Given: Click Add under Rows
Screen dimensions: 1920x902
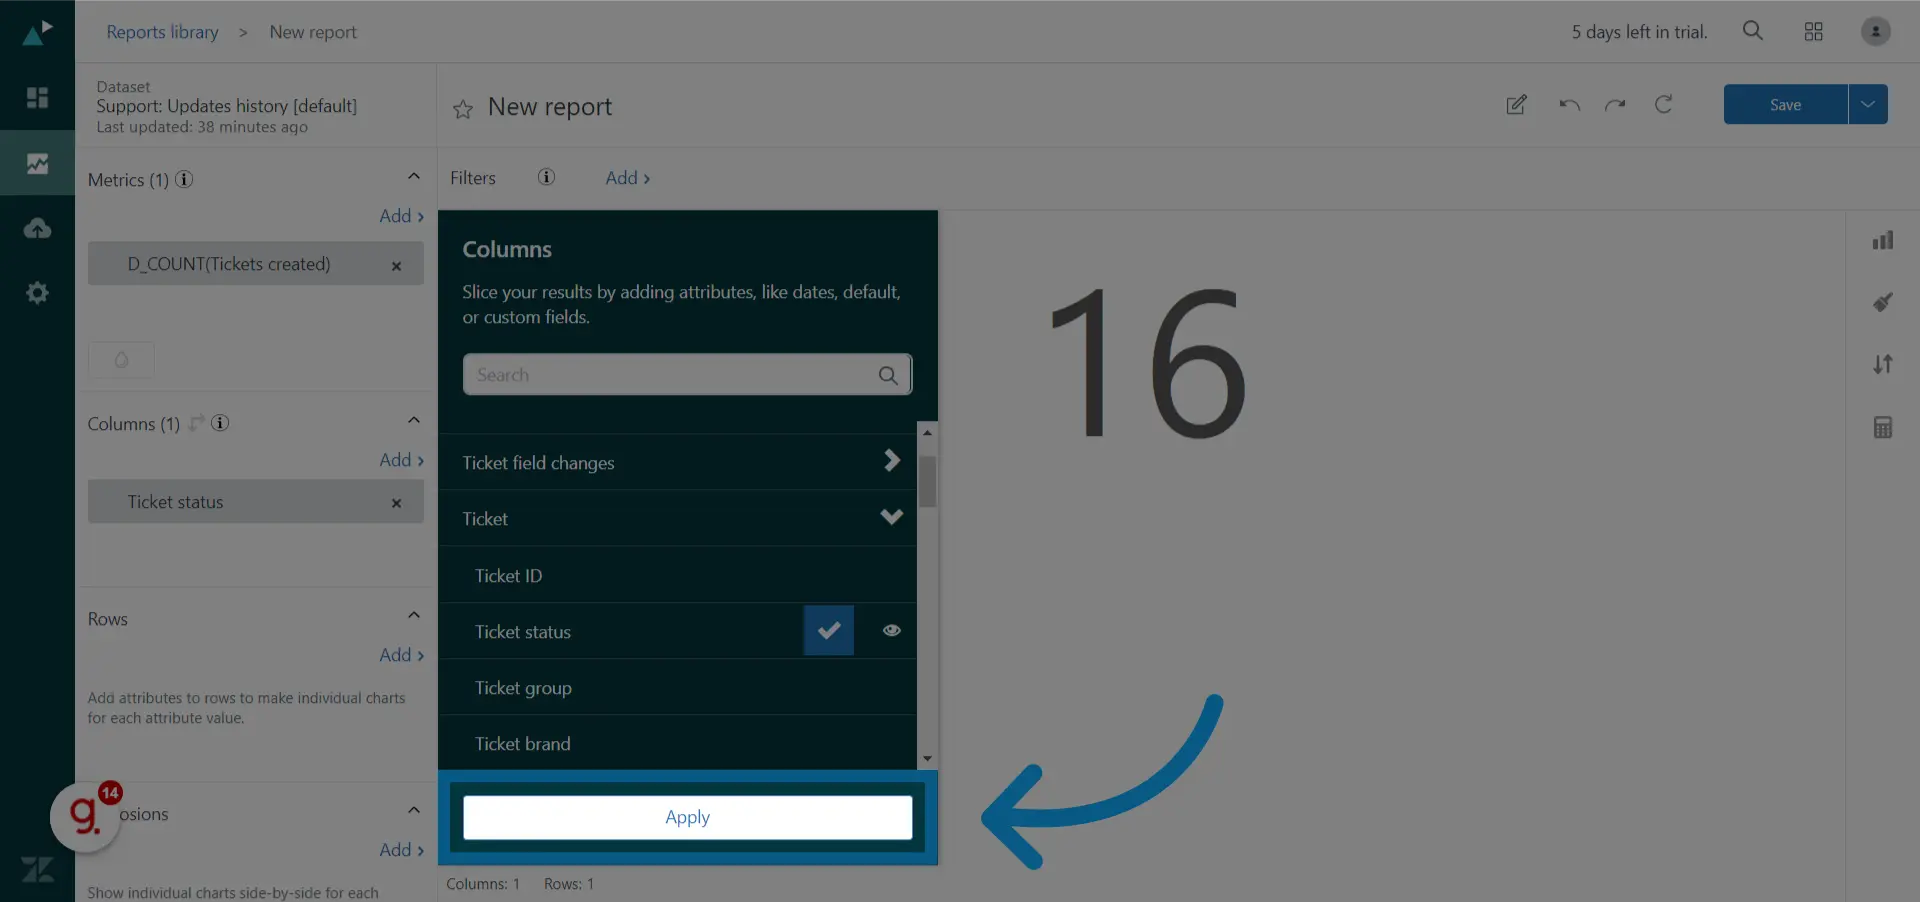Looking at the screenshot, I should (402, 655).
